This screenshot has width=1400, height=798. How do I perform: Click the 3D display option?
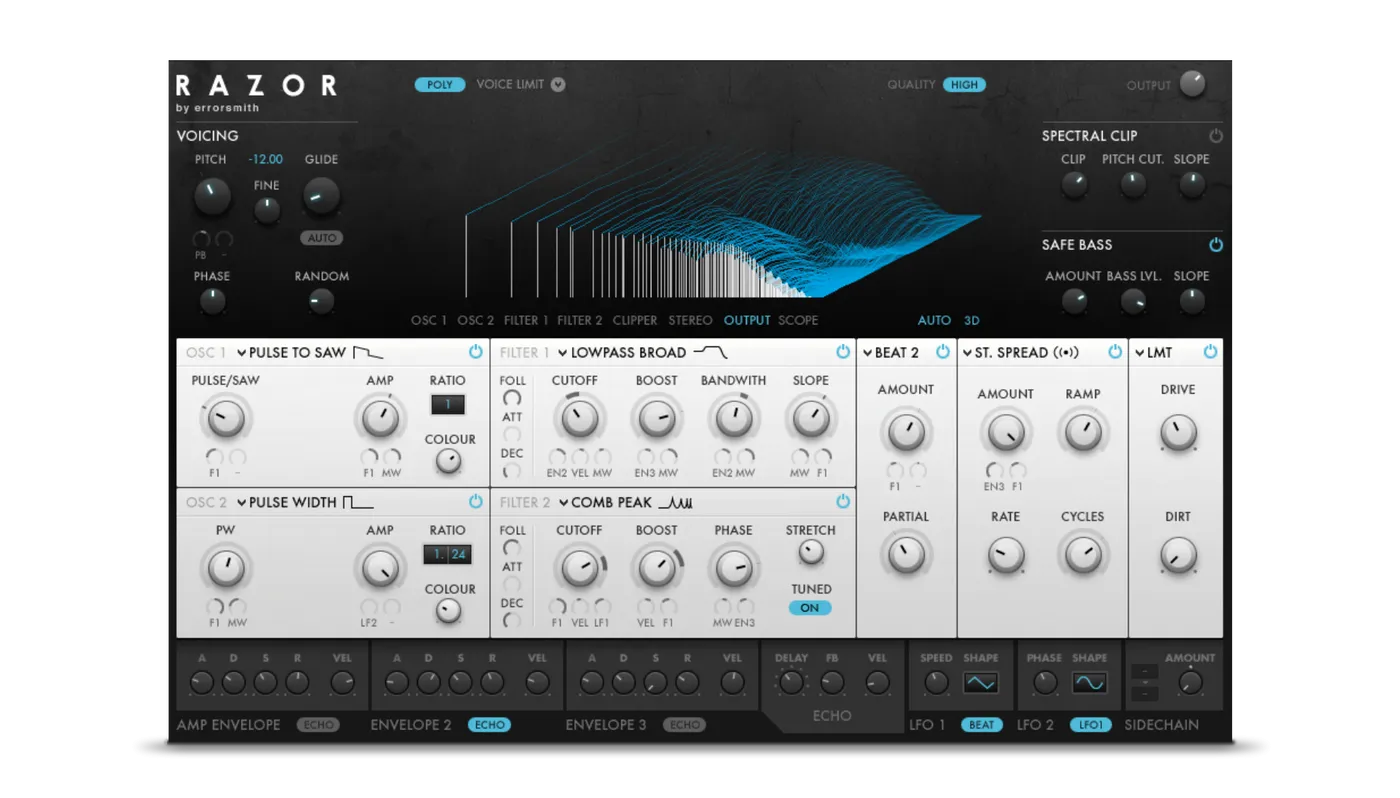(x=972, y=321)
